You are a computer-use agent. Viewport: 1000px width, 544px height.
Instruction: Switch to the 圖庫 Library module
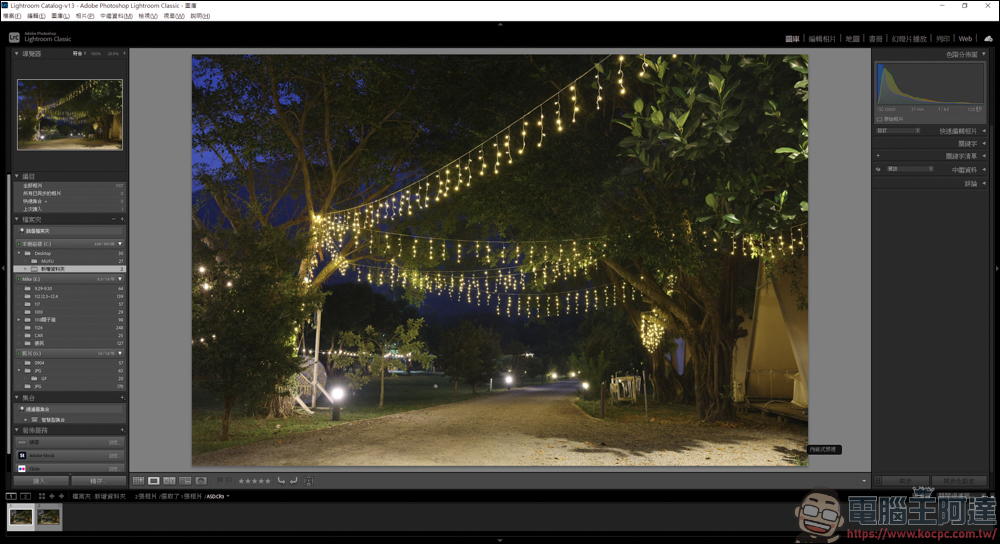pyautogui.click(x=792, y=39)
